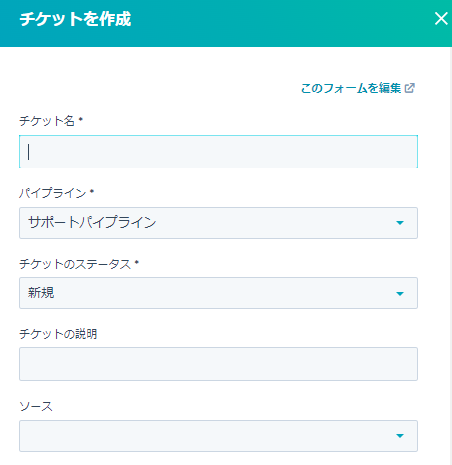Click the ソース field label
The image size is (452, 465).
pos(36,406)
